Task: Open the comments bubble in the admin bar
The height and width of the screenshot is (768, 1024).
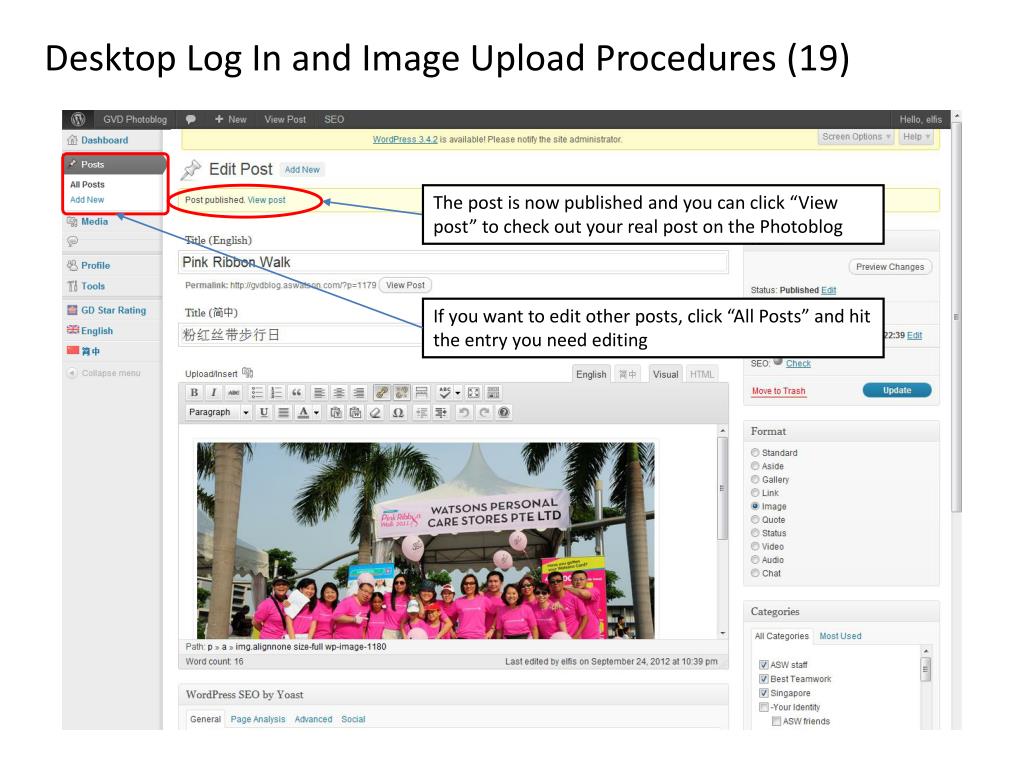Action: tap(191, 120)
